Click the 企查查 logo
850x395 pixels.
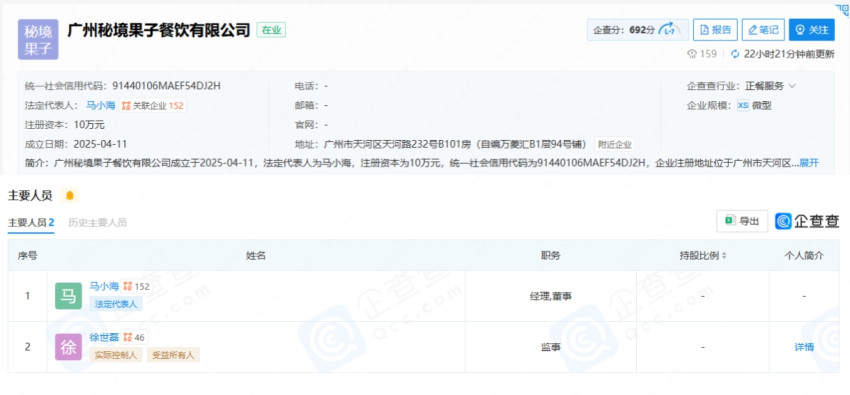(807, 221)
